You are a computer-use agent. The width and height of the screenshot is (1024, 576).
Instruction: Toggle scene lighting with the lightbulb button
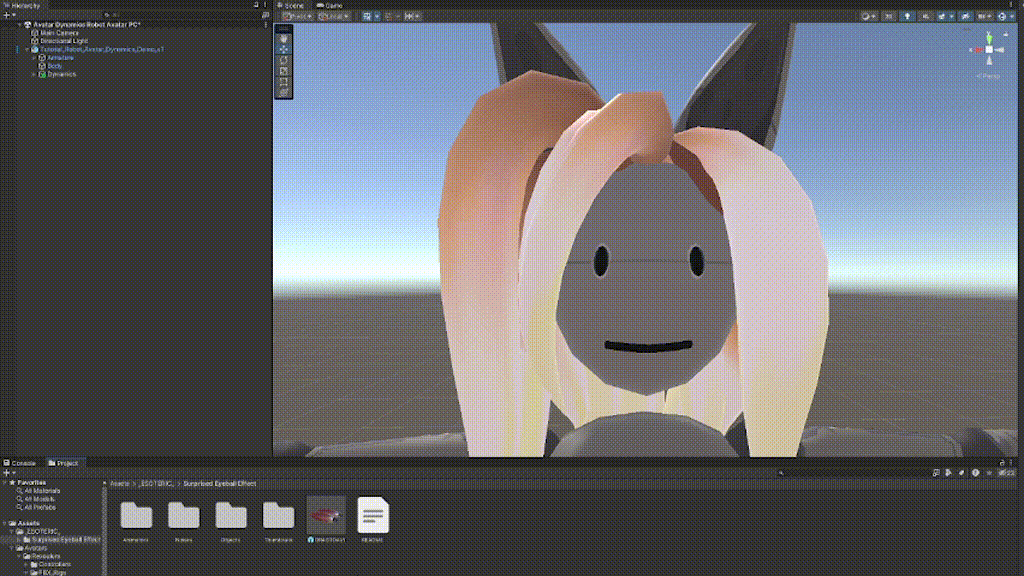907,16
